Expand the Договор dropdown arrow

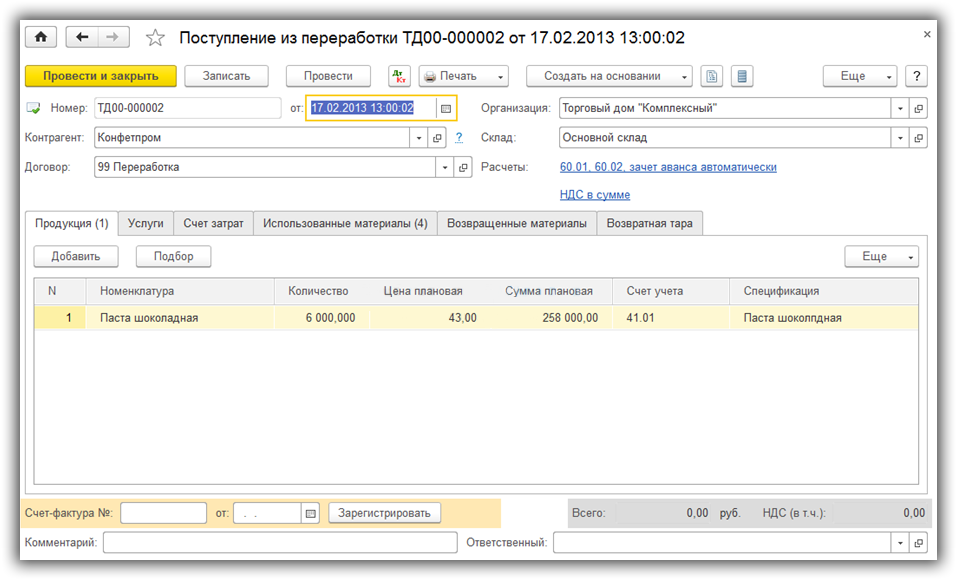[445, 168]
